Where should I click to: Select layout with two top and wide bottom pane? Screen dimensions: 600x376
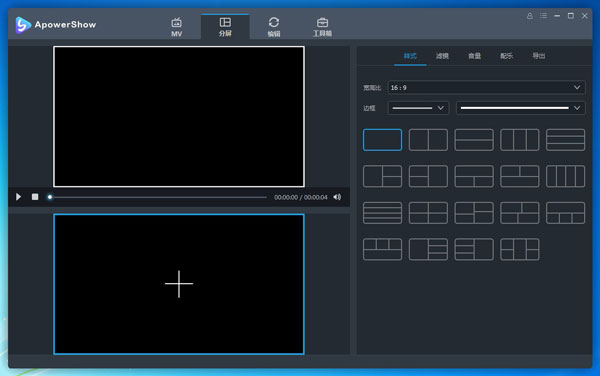click(x=520, y=176)
